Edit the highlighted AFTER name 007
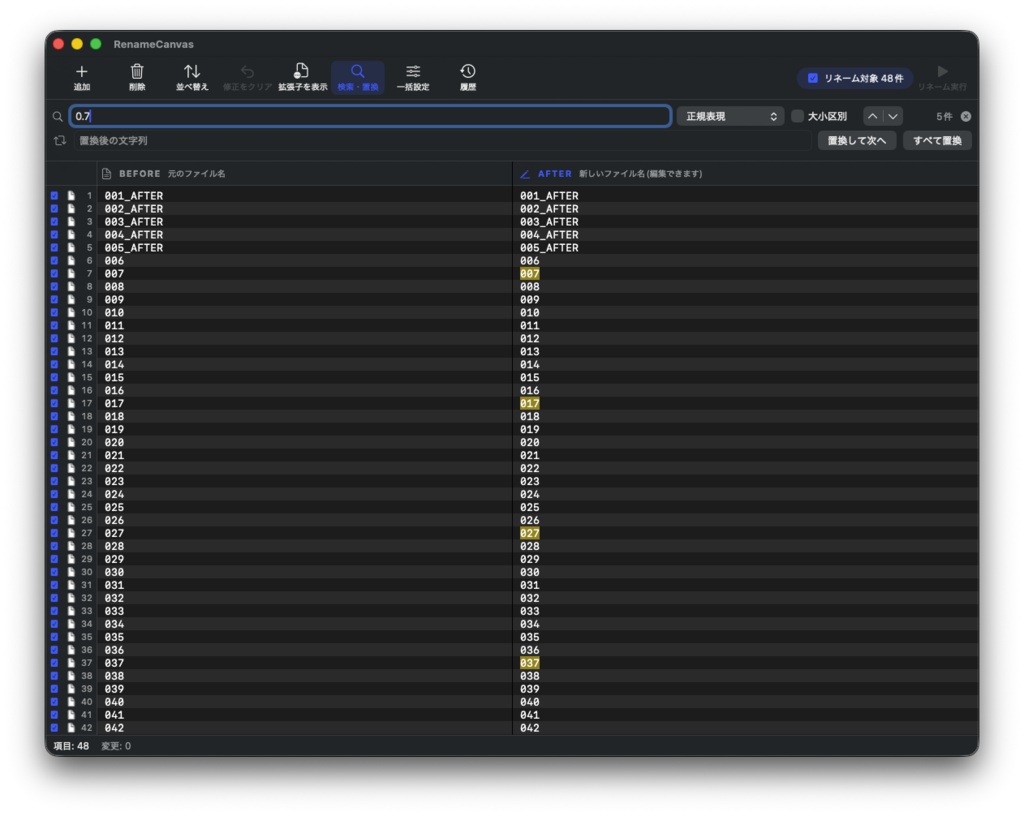Screen dimensions: 1024x816 (530, 274)
